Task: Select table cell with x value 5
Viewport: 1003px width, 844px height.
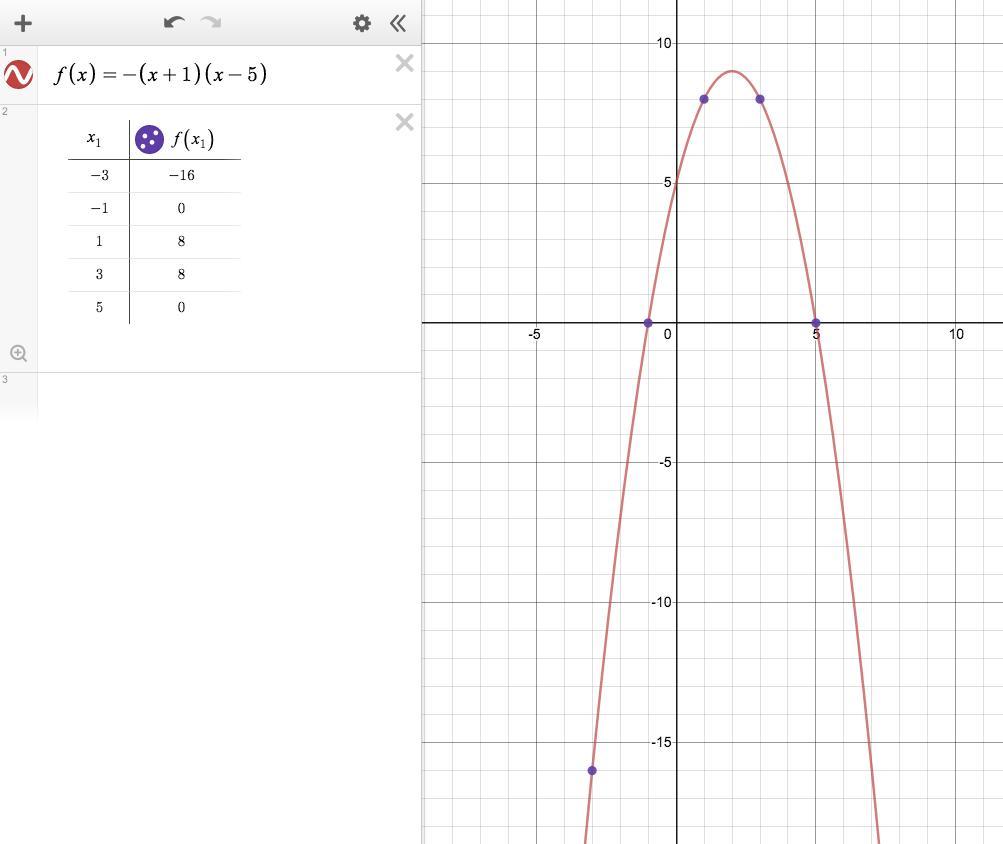Action: pyautogui.click(x=99, y=307)
